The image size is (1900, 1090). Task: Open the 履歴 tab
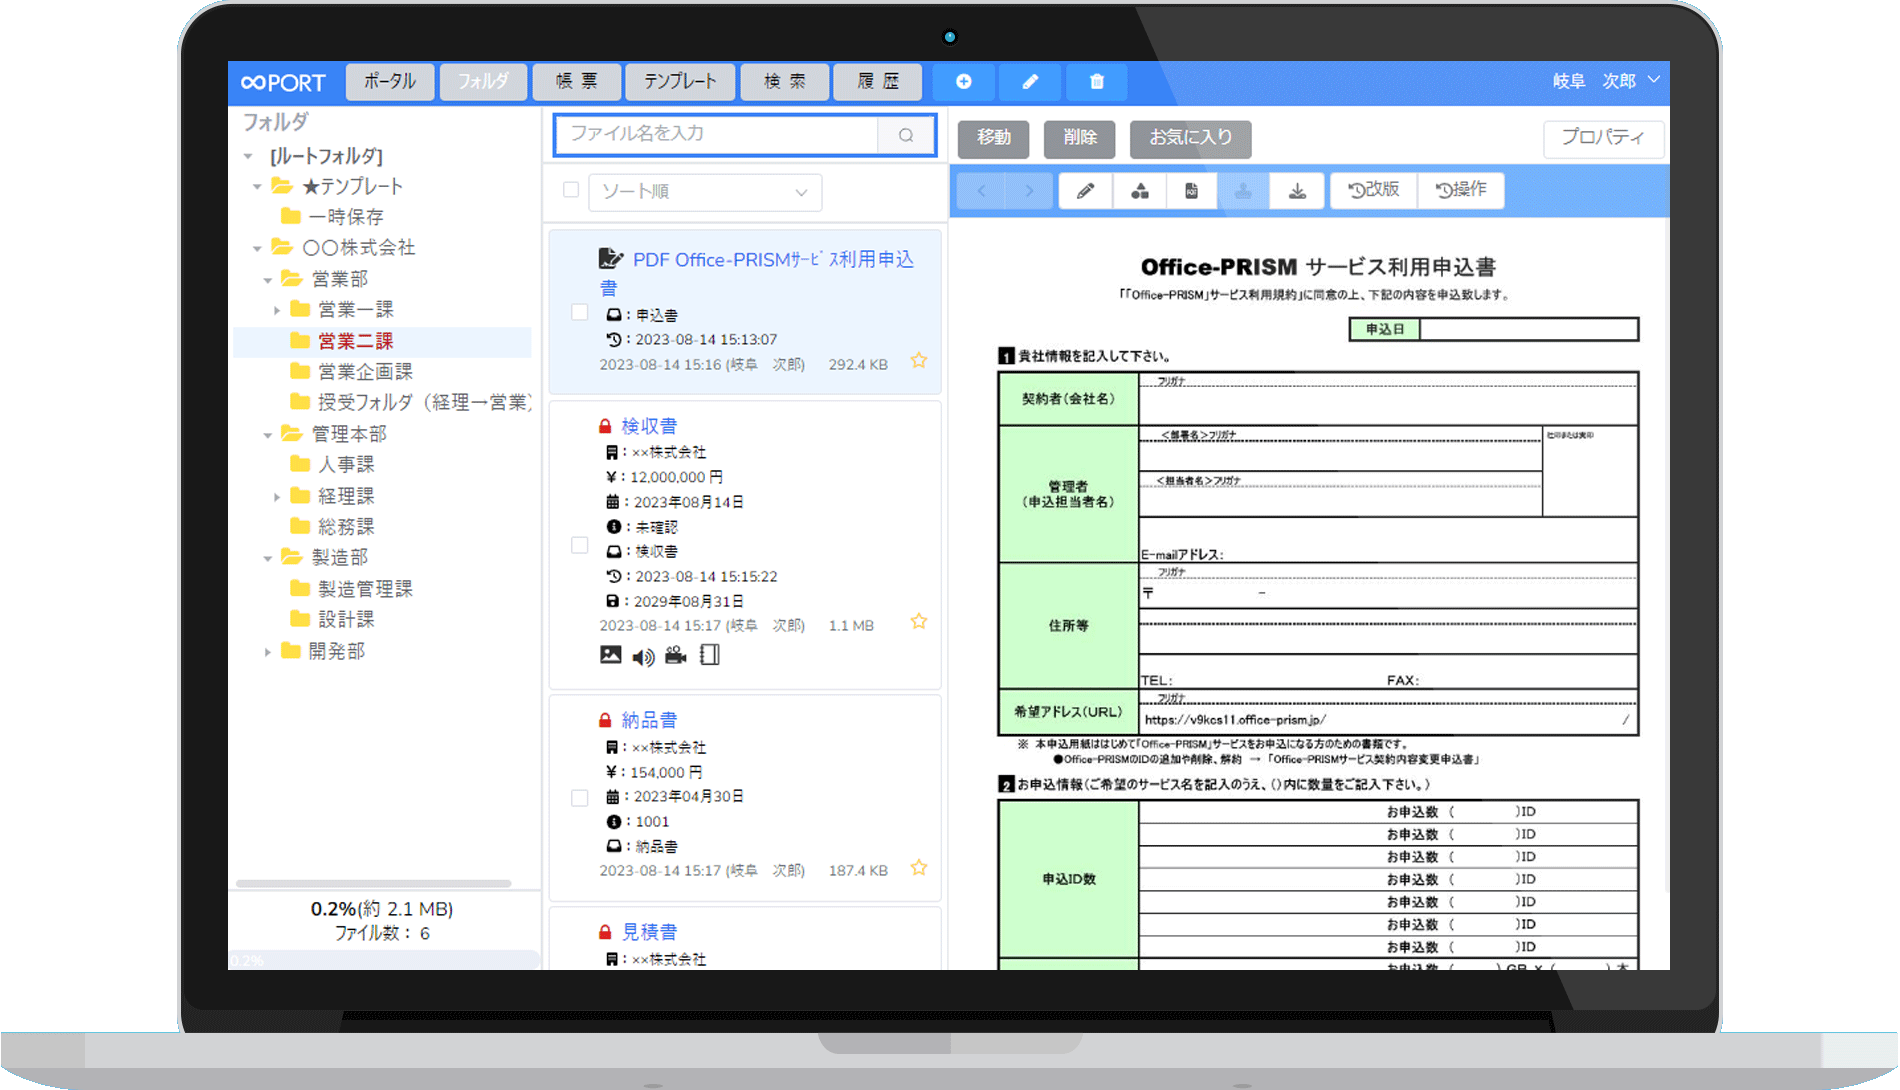(x=878, y=82)
